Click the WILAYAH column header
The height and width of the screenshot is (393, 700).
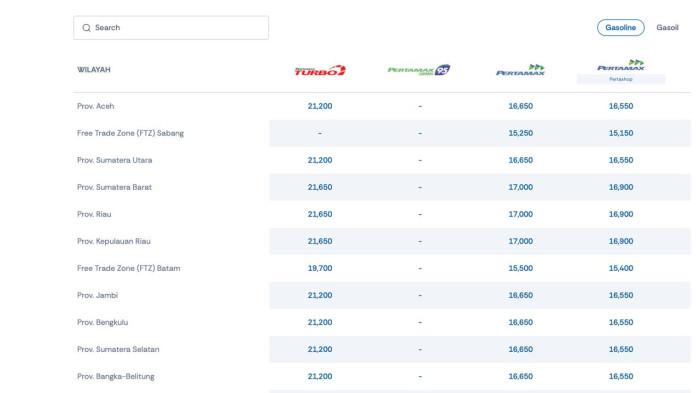pos(94,70)
